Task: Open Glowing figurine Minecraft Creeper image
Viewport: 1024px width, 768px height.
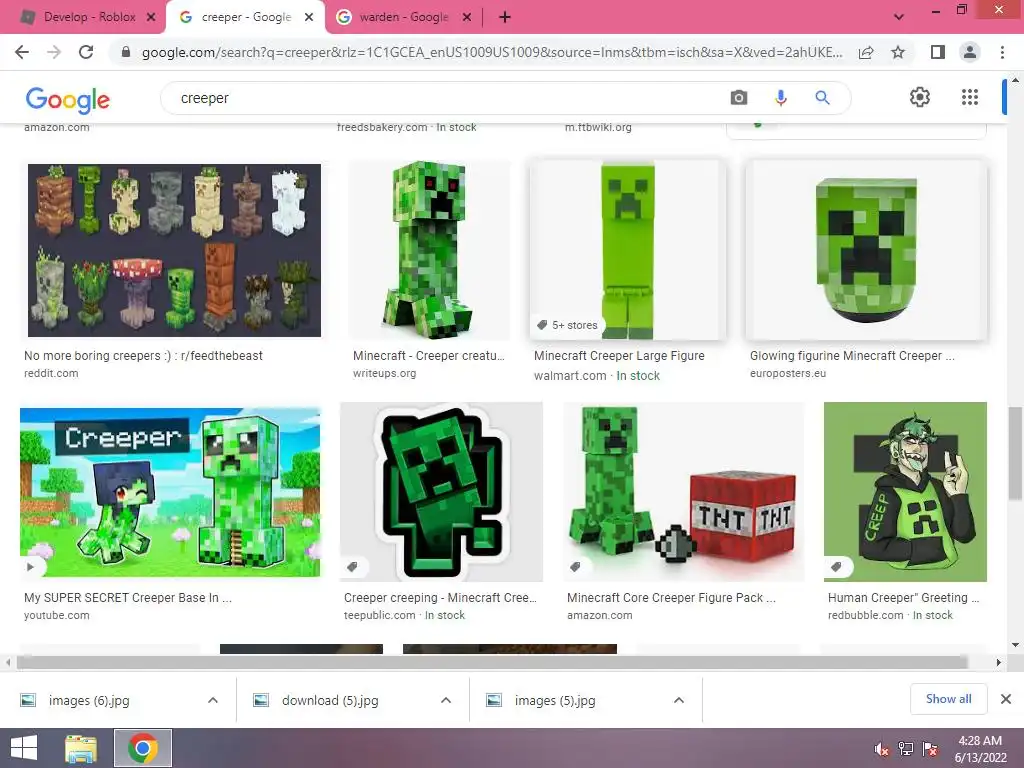Action: [x=867, y=251]
